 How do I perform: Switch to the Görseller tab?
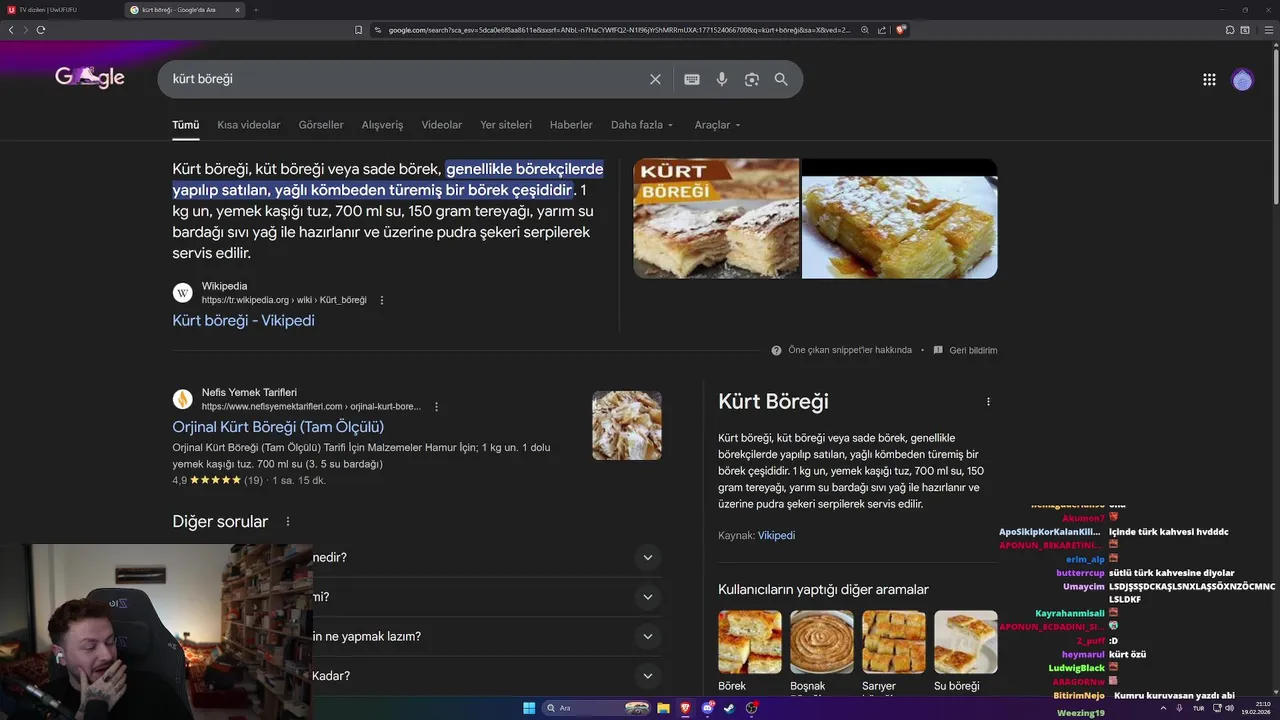[321, 125]
